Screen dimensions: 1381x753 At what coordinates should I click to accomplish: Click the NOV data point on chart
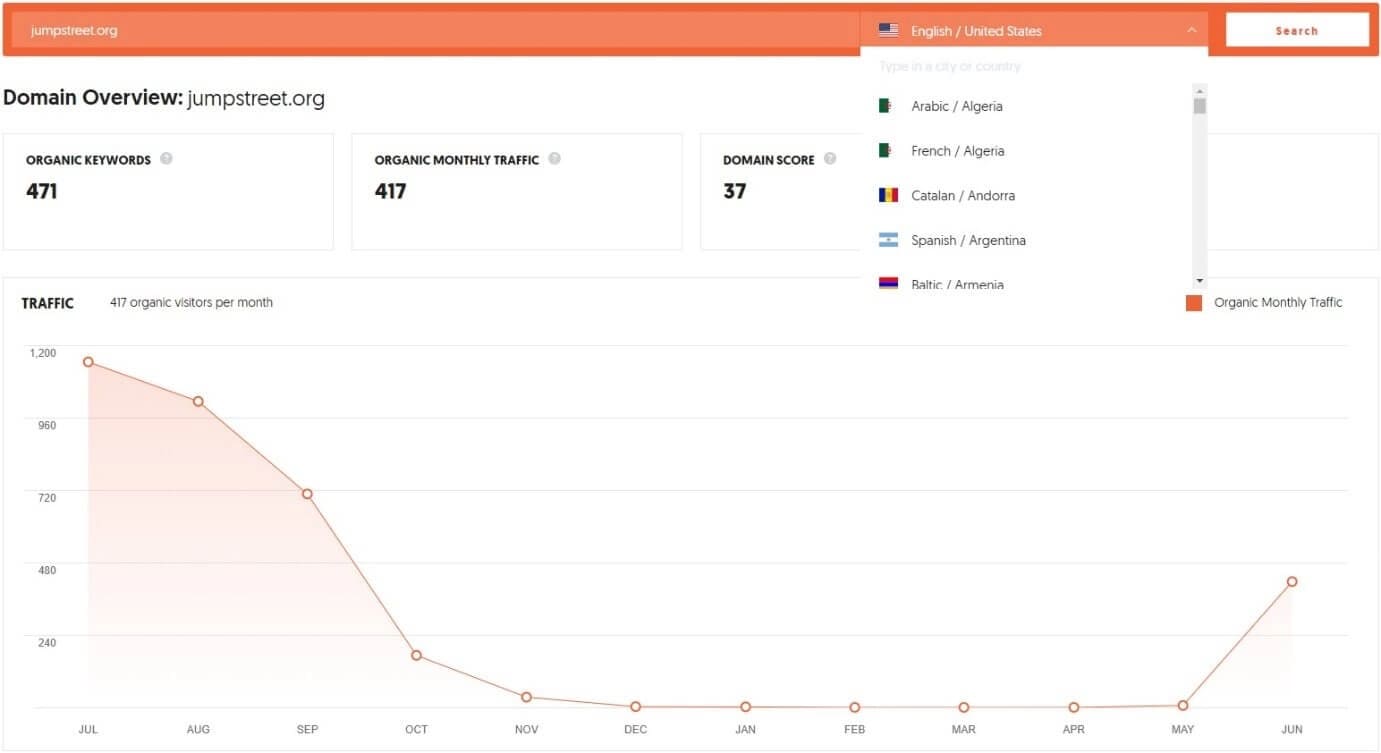pyautogui.click(x=526, y=697)
